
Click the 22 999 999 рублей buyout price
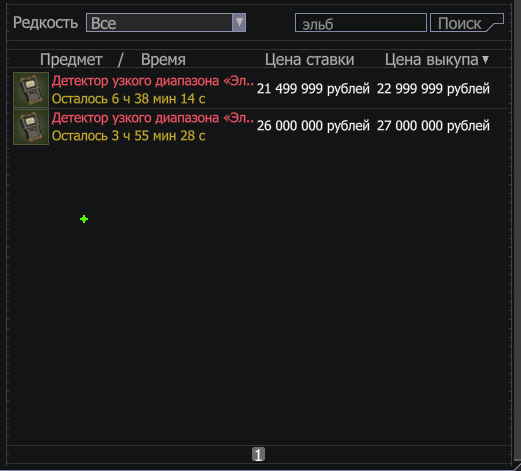(433, 89)
